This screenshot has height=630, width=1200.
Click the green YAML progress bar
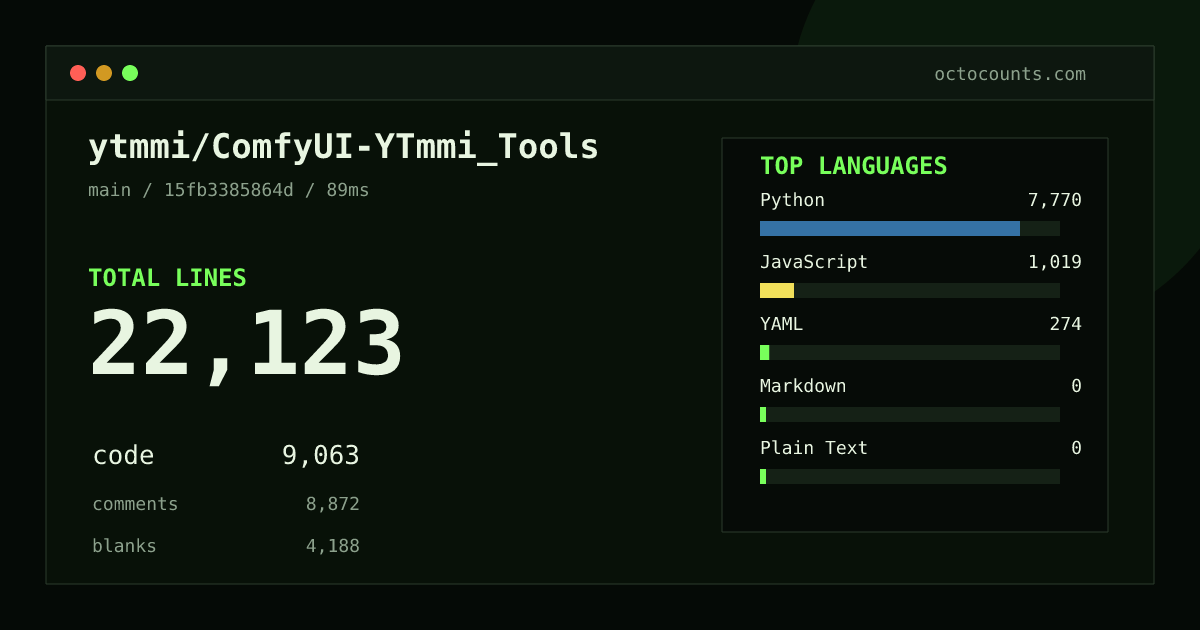764,352
